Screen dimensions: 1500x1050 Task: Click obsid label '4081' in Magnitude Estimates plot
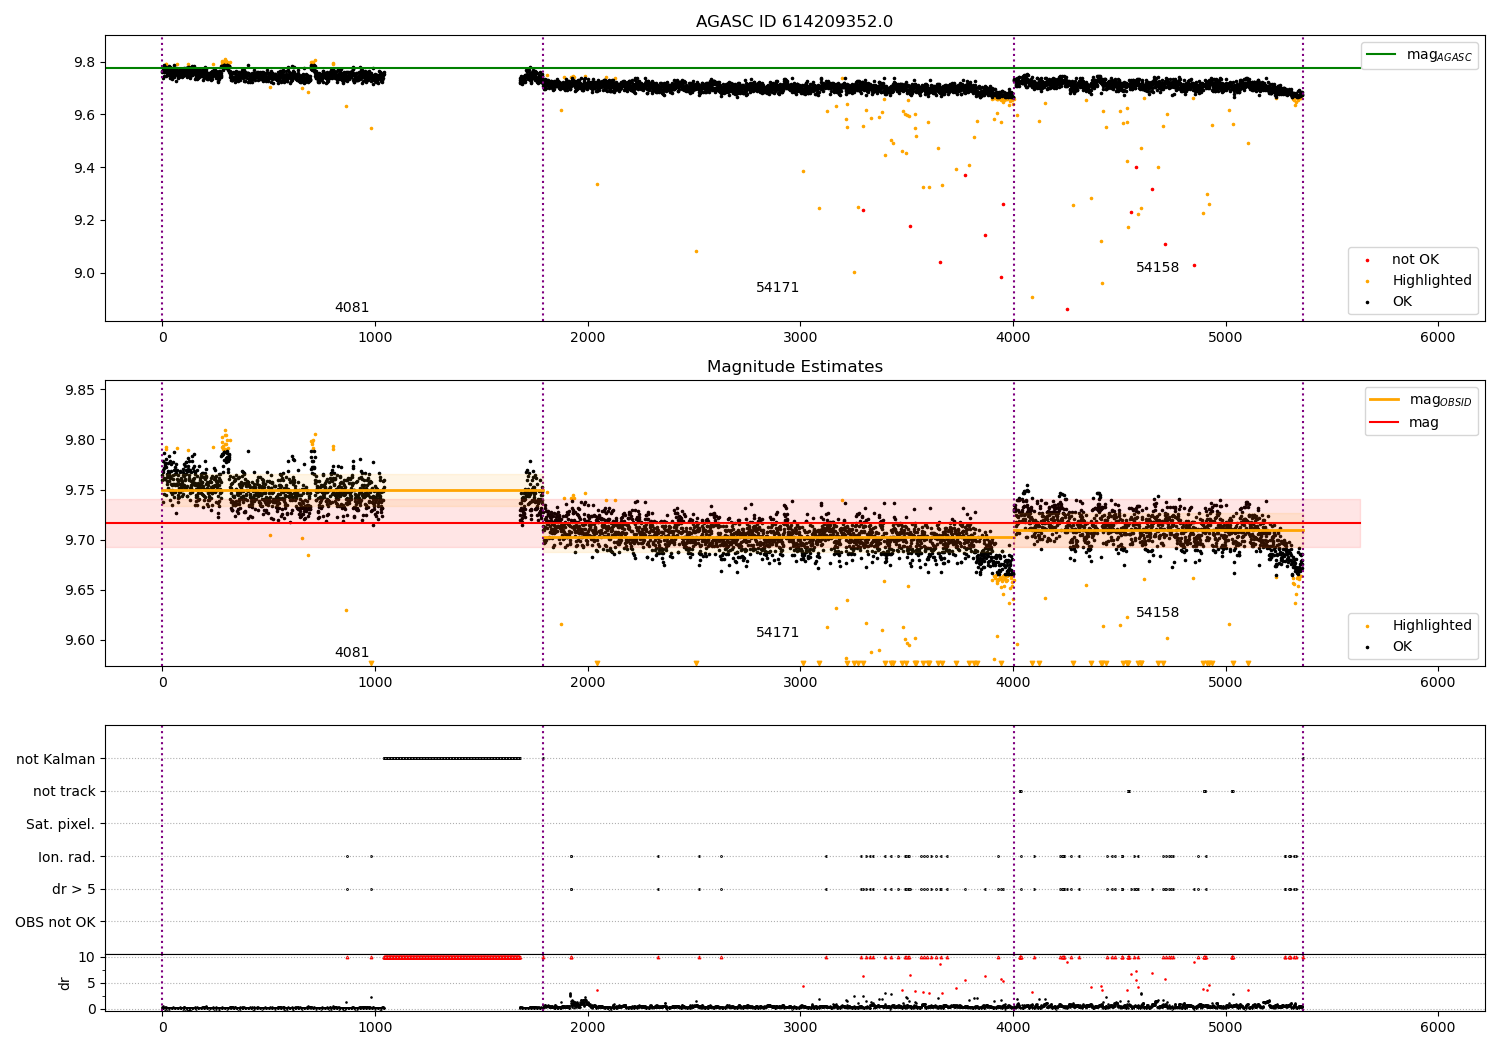coord(352,653)
